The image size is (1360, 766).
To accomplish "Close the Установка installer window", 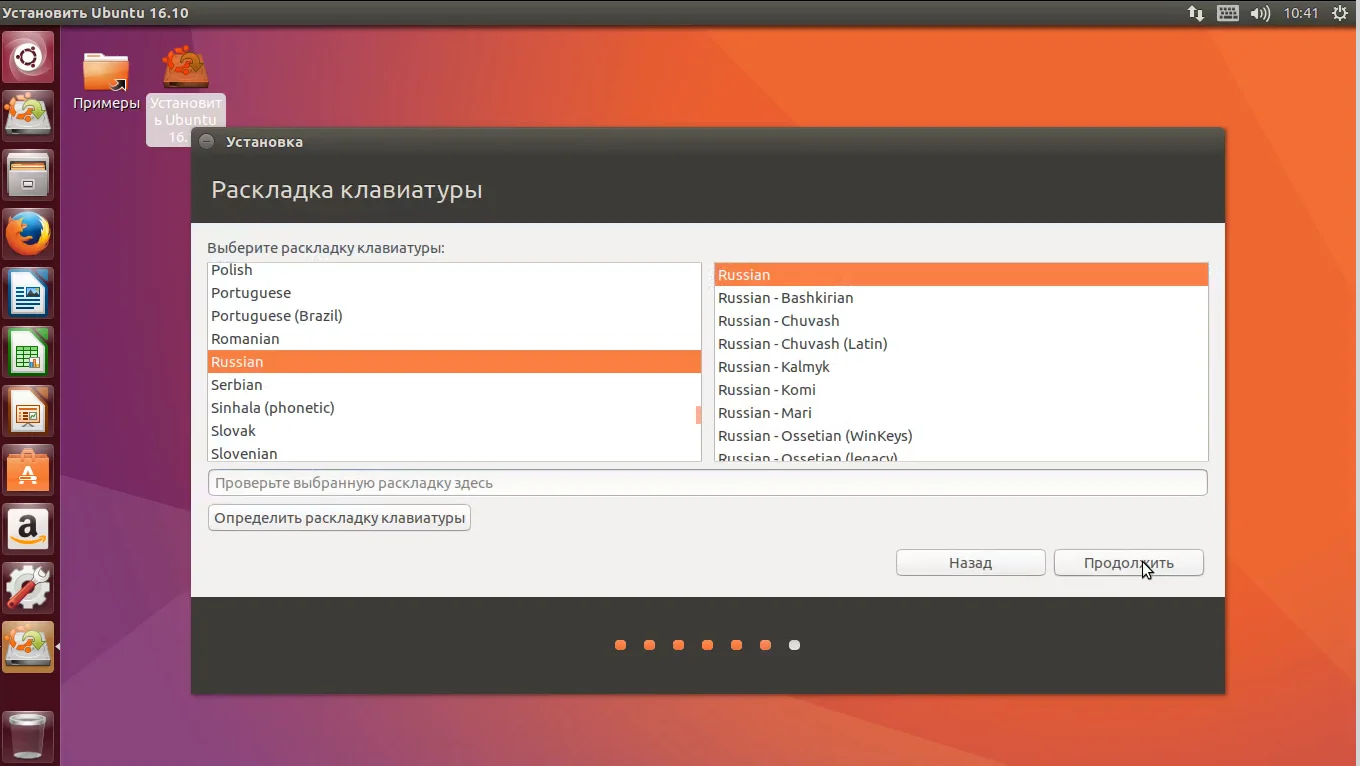I will pos(207,142).
